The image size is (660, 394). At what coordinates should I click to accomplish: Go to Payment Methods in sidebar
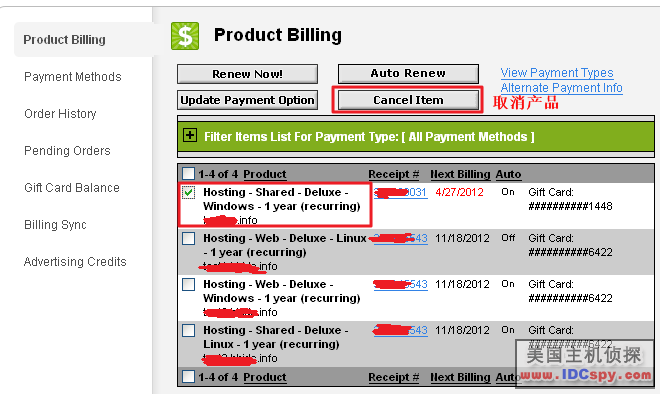pos(73,77)
